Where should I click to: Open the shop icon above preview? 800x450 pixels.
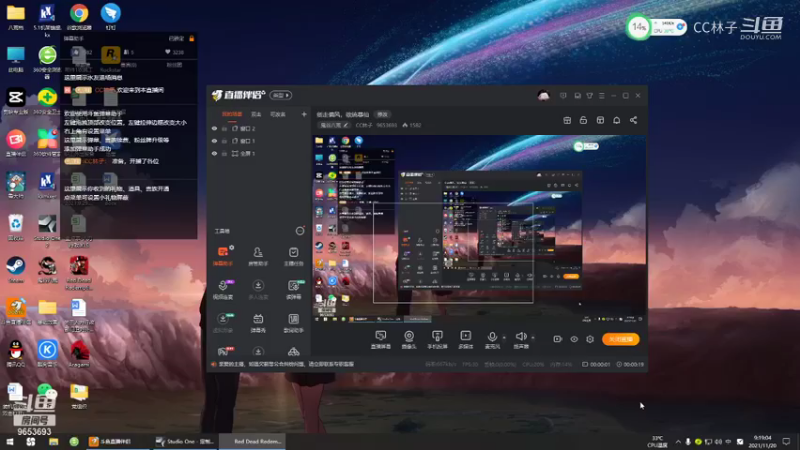tap(567, 120)
